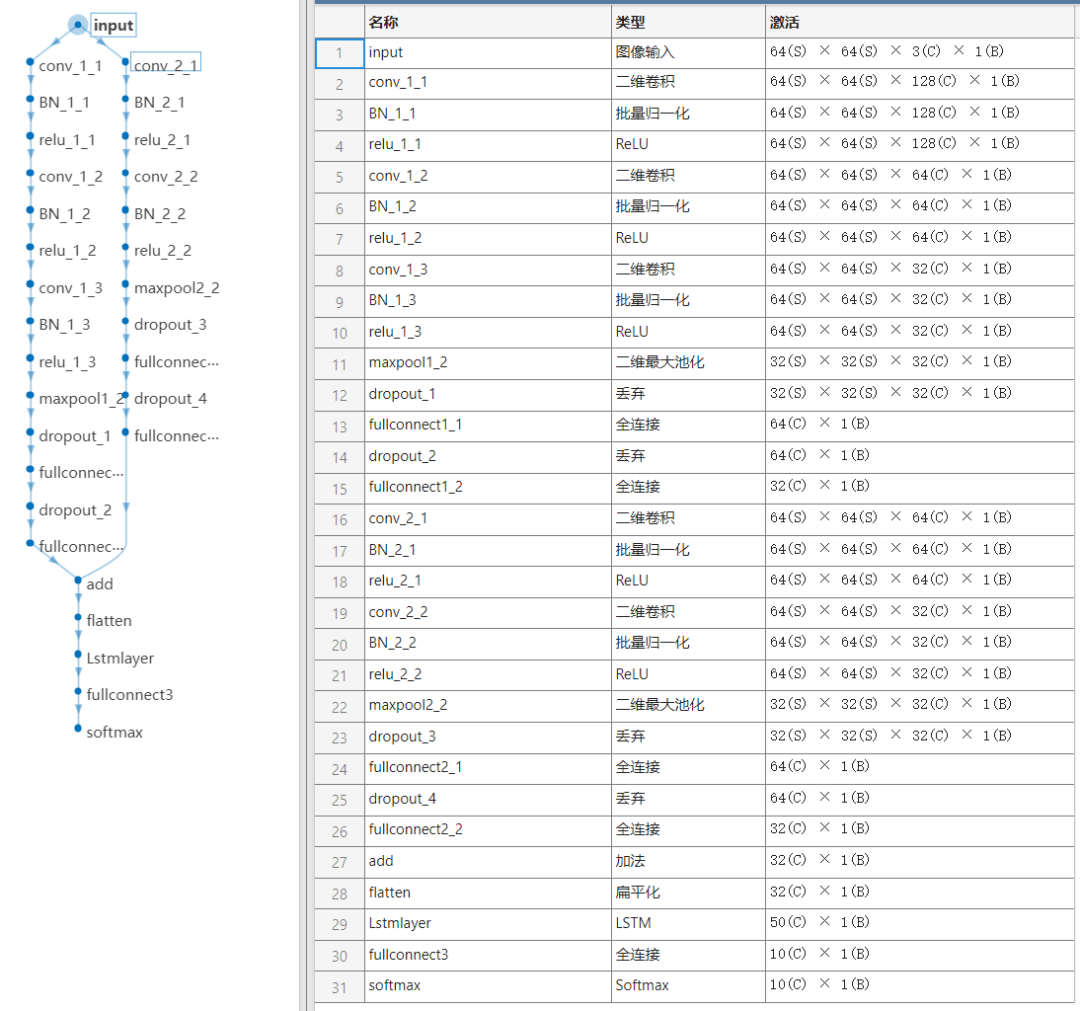Image resolution: width=1080 pixels, height=1011 pixels.
Task: Select BN_1_3 row in the table
Action: [x=694, y=301]
